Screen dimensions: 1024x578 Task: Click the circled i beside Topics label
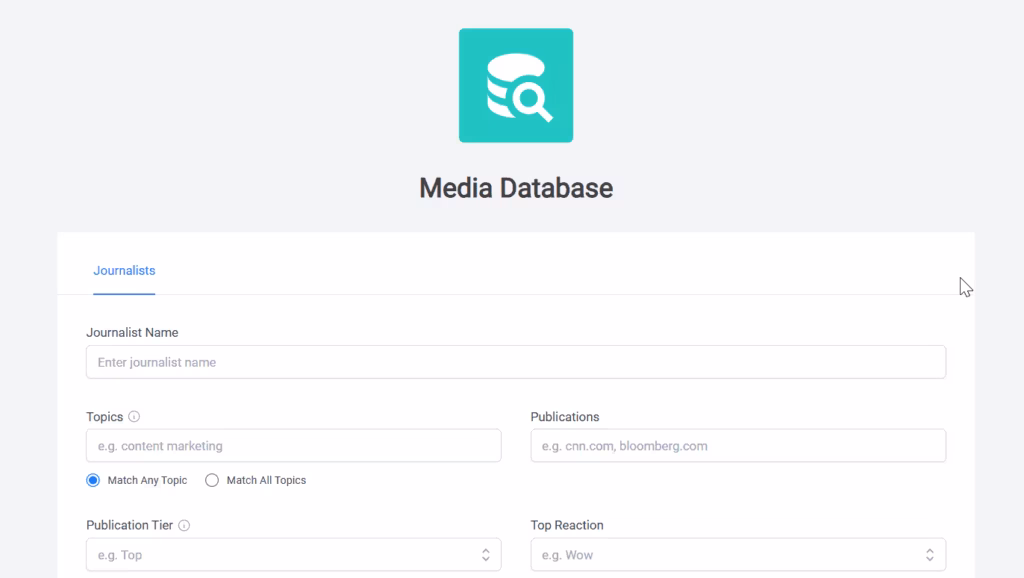point(132,416)
